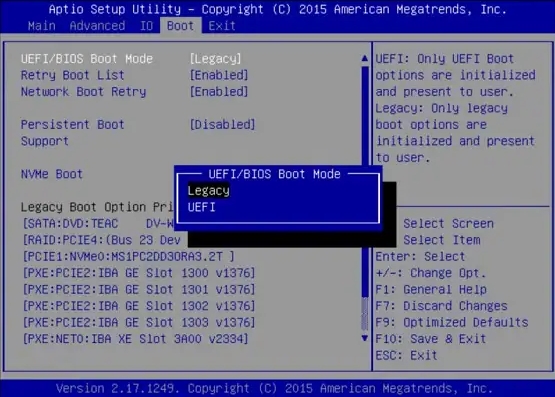The image size is (555, 397).
Task: Click the scroll down arrow icon
Action: (x=365, y=338)
